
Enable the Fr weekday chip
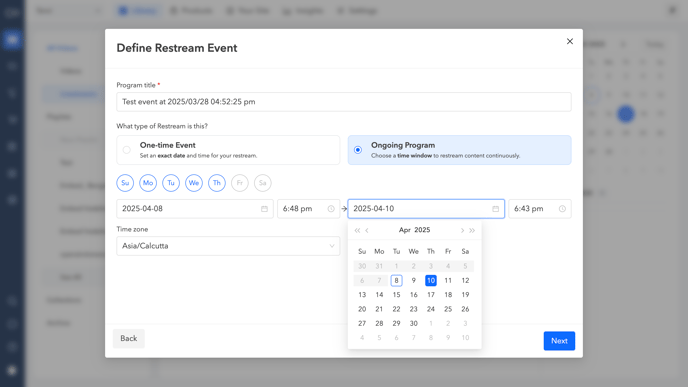240,183
